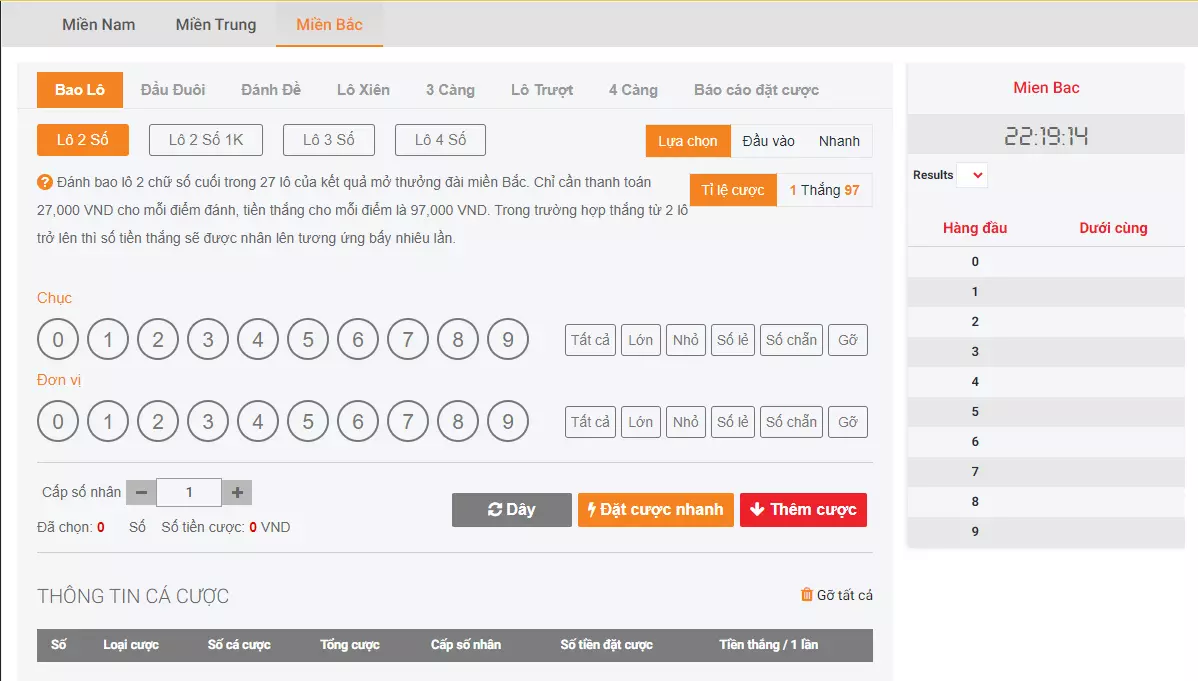Select number 0 in the Đơn vị row
1198x681 pixels.
pyautogui.click(x=57, y=421)
